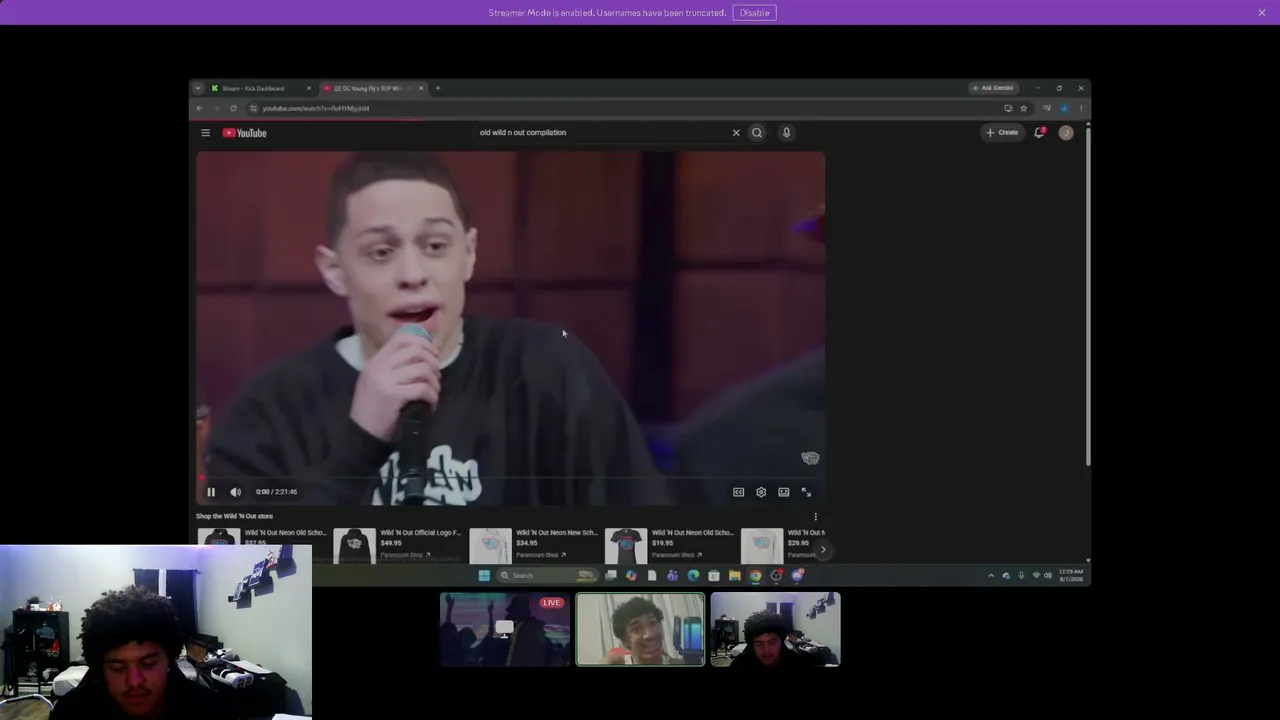Open more options for the Wild 'N Out store shelf
1280x720 pixels.
coord(815,517)
